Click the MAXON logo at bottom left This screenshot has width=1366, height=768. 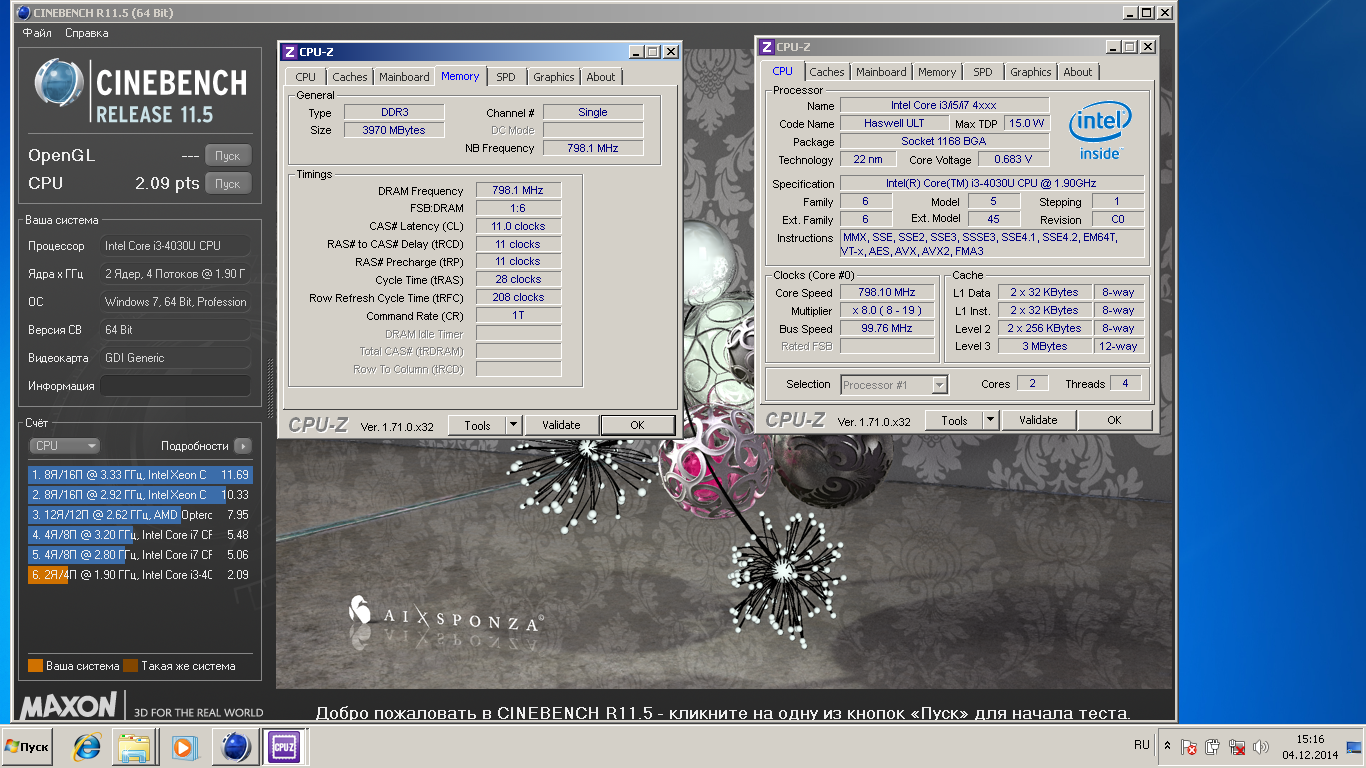[x=69, y=706]
